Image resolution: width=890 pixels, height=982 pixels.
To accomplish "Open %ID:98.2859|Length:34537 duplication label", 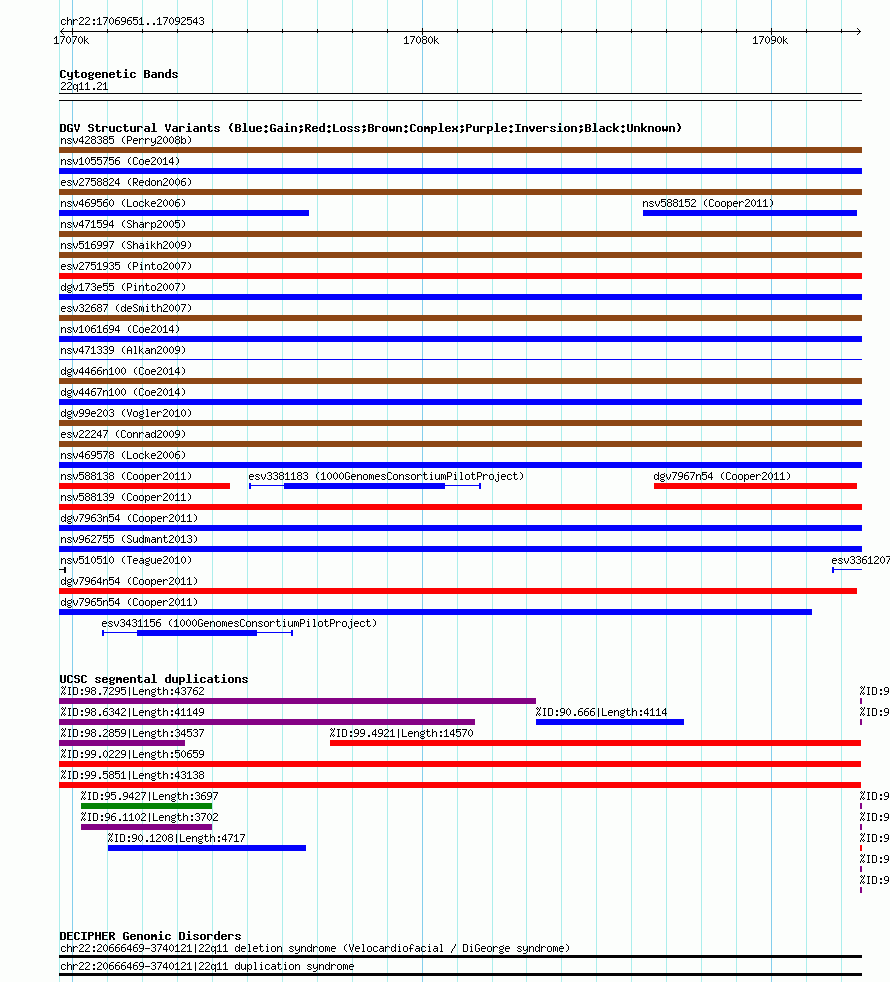I will pos(132,733).
